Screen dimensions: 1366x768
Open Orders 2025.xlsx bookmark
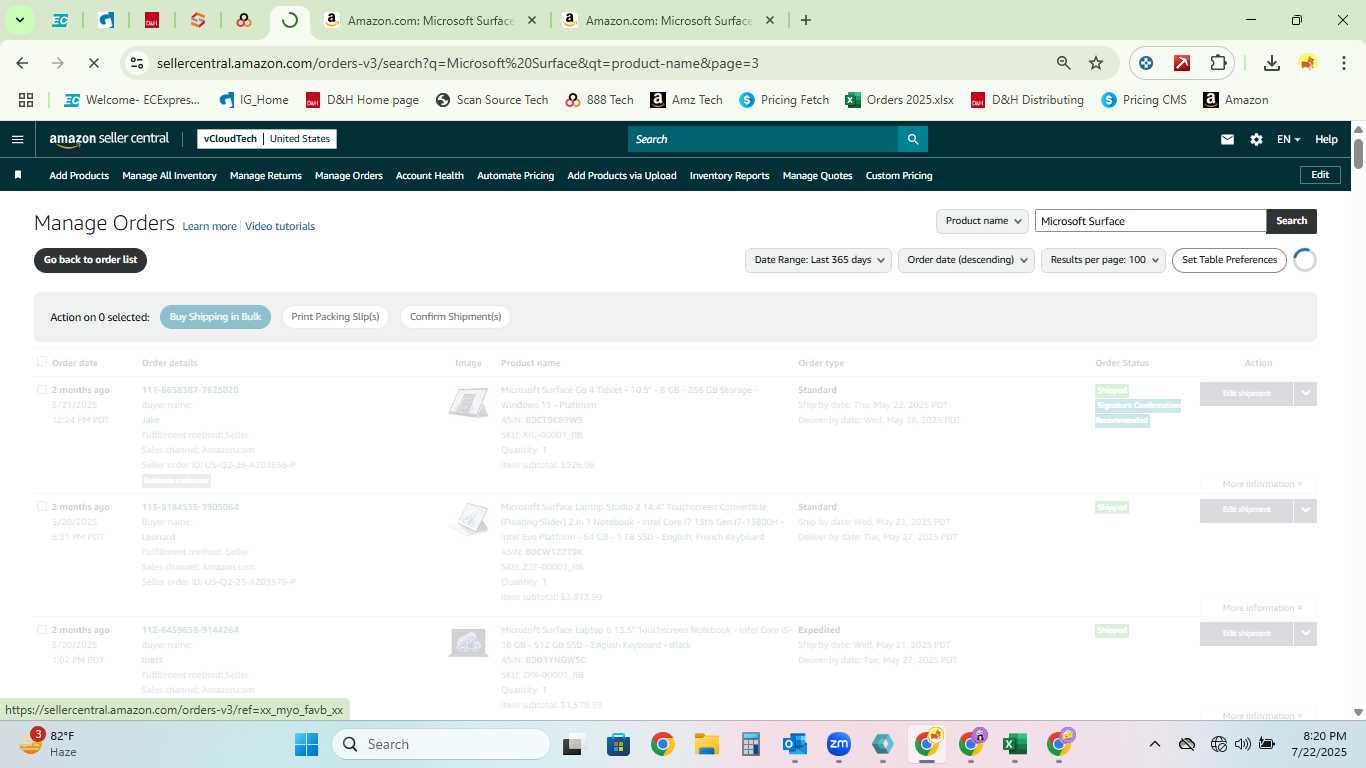point(900,100)
